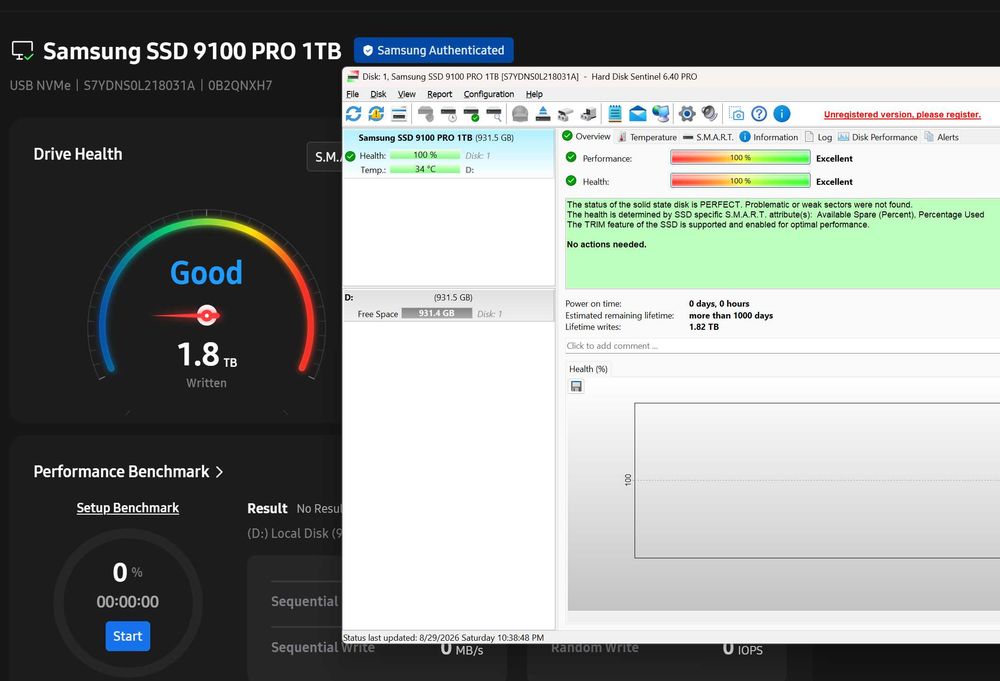This screenshot has height=681, width=1000.
Task: Click the speaker sound toolbar icon
Action: point(710,114)
